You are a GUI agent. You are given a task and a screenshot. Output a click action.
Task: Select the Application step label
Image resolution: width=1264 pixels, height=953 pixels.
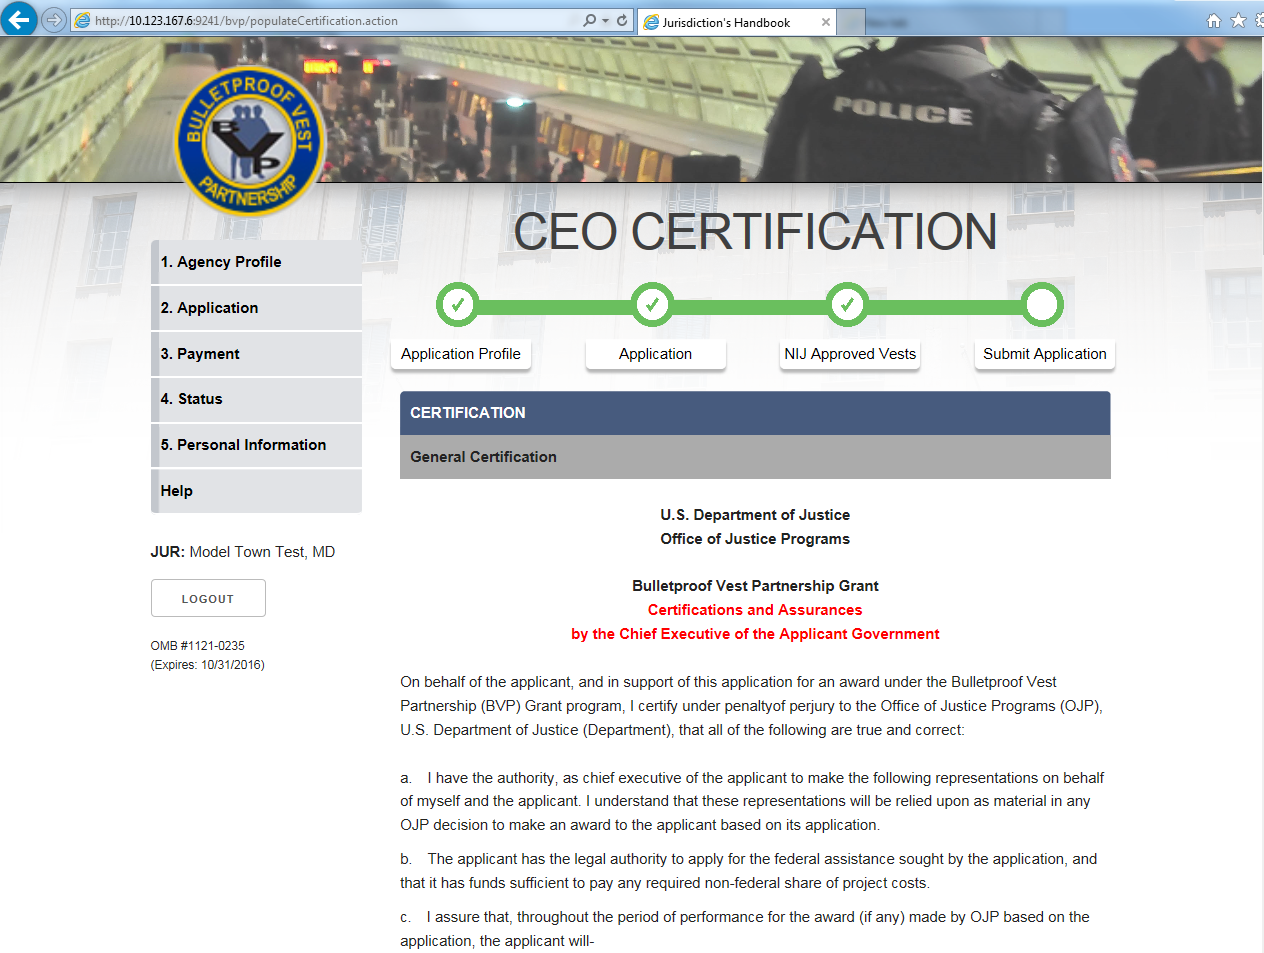(x=655, y=354)
